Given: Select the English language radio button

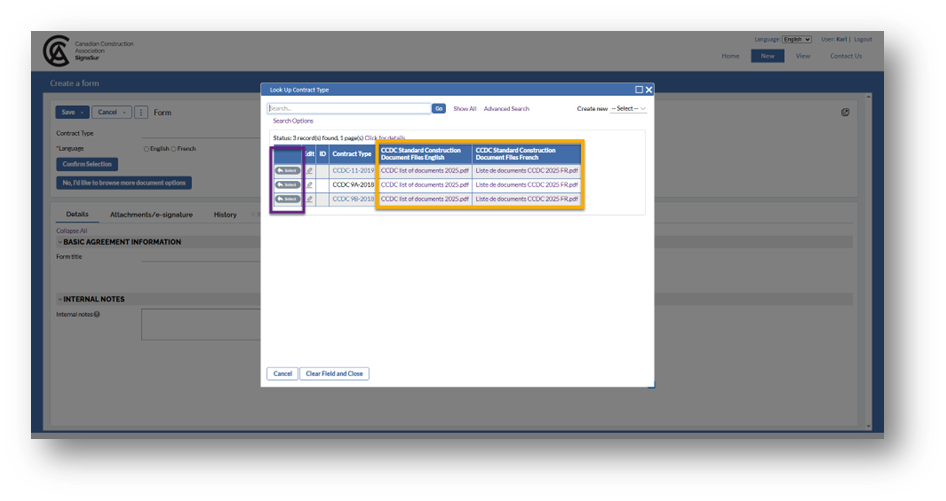Looking at the screenshot, I should (147, 149).
